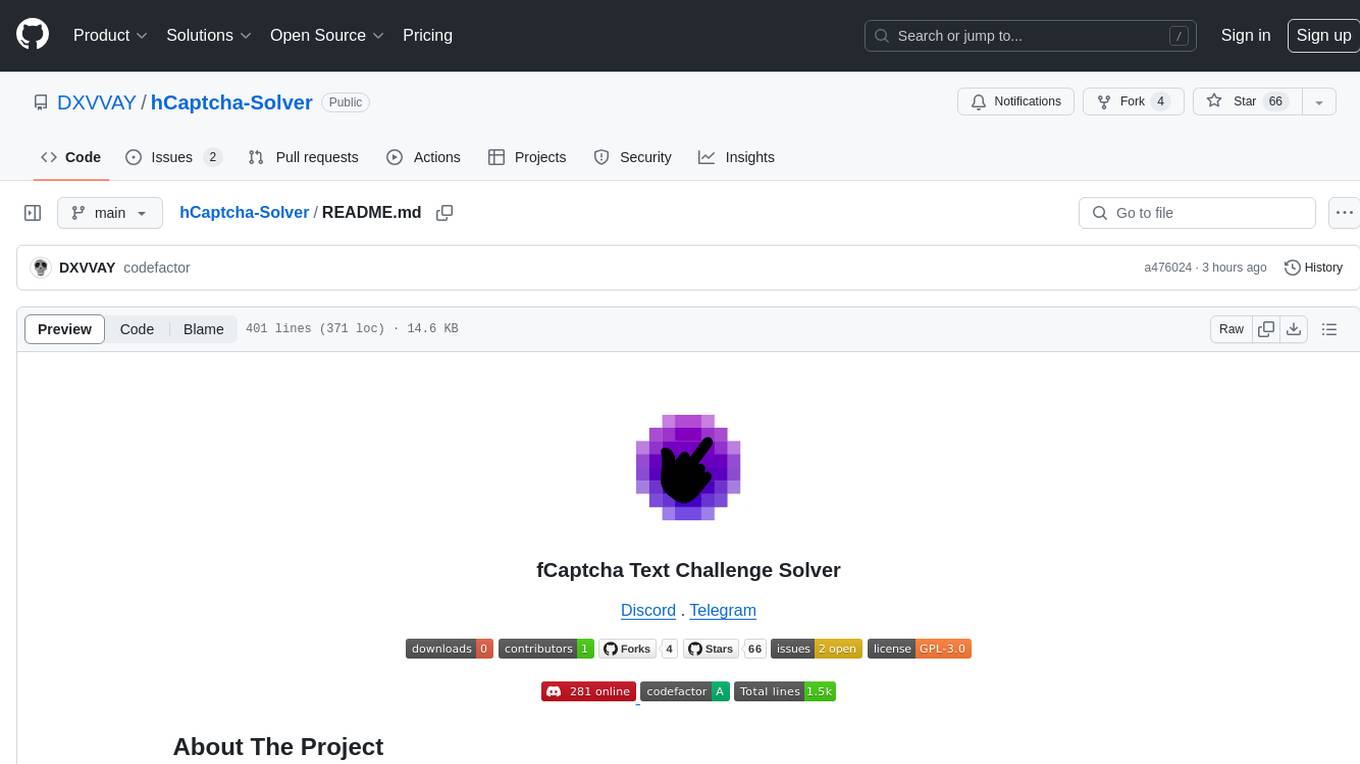Image resolution: width=1360 pixels, height=764 pixels.
Task: Switch to the Code tab
Action: pyautogui.click(x=71, y=157)
